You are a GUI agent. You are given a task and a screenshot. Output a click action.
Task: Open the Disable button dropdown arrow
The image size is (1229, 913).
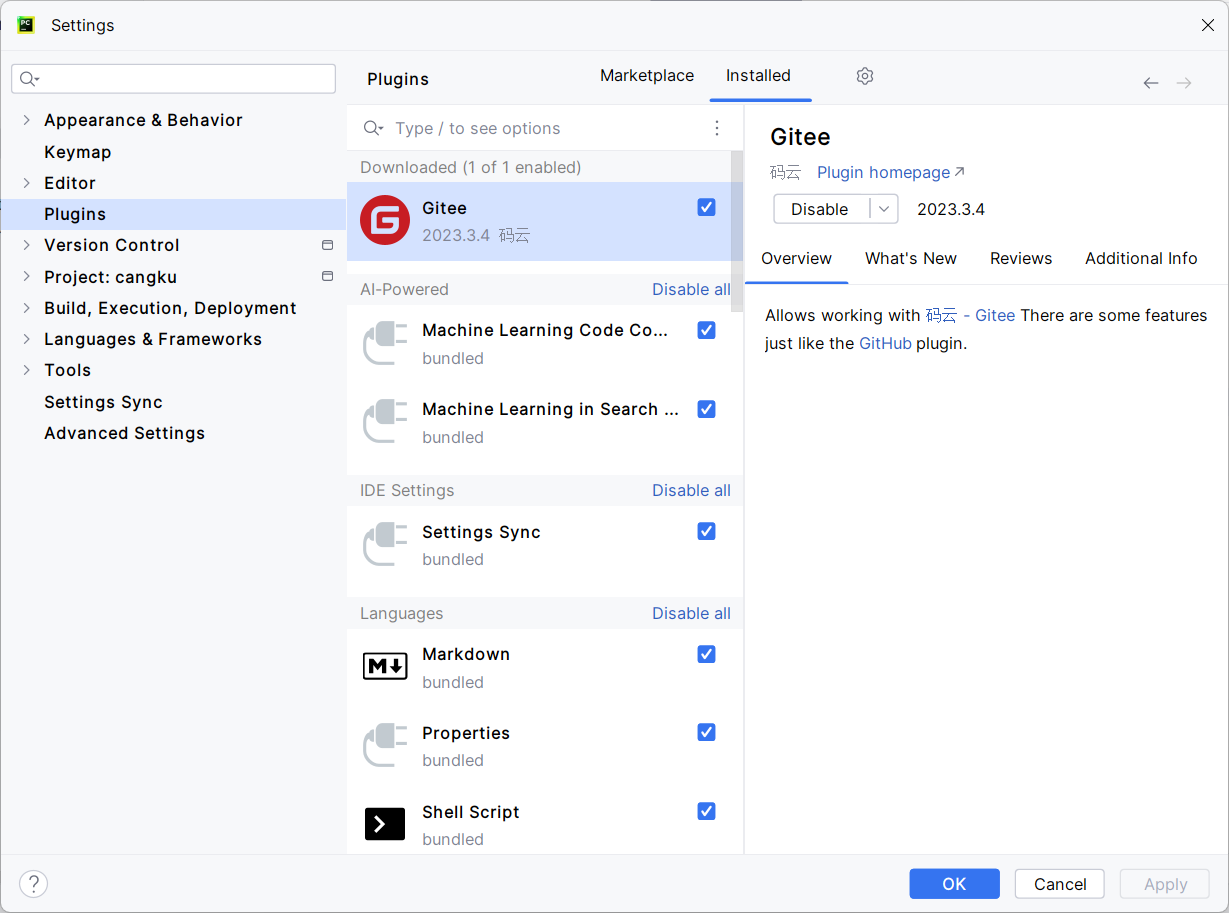click(884, 209)
